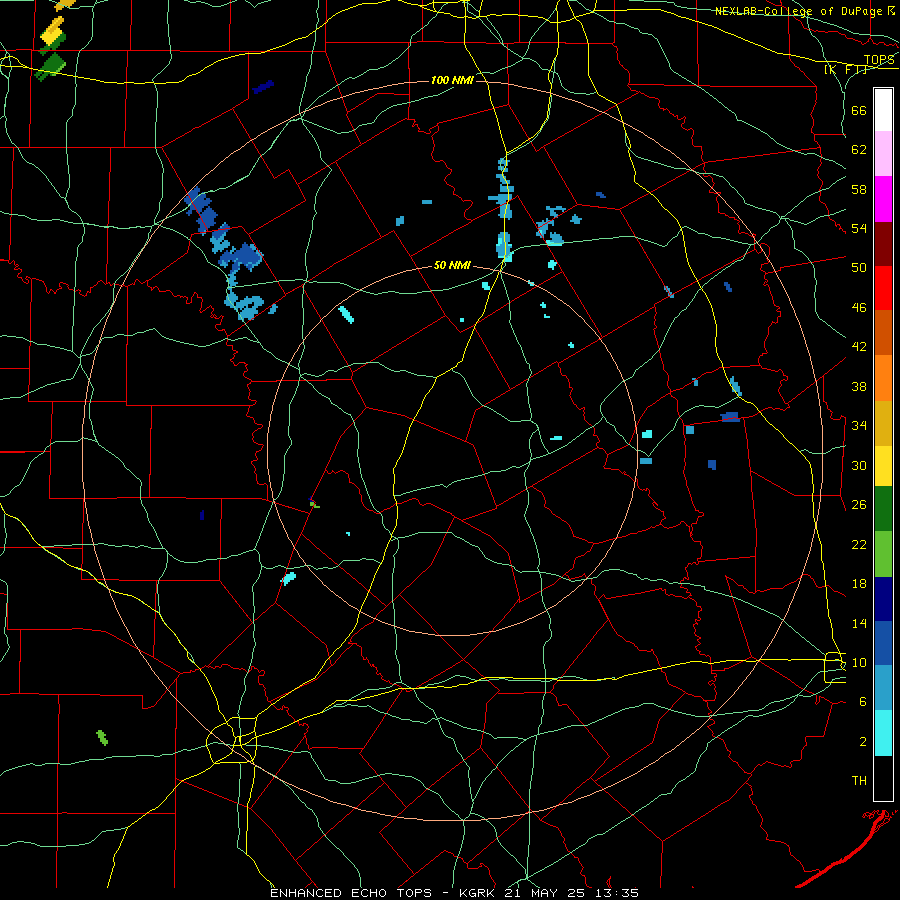Click the lone light green echo cell at lower left
Image resolution: width=900 pixels, height=900 pixels.
(102, 737)
